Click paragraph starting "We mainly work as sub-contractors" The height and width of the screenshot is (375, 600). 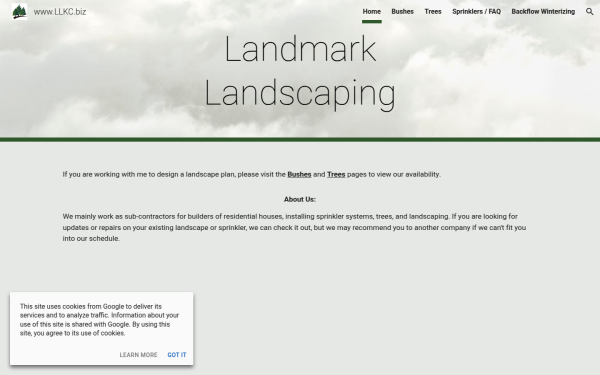(294, 227)
